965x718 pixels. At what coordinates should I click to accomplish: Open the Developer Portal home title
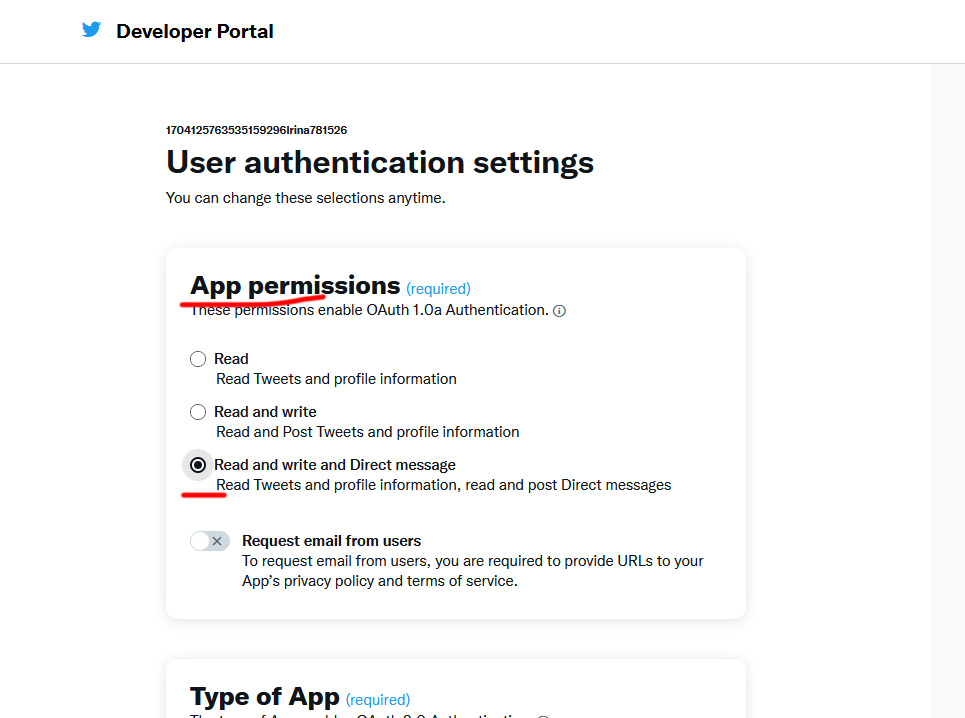coord(195,31)
